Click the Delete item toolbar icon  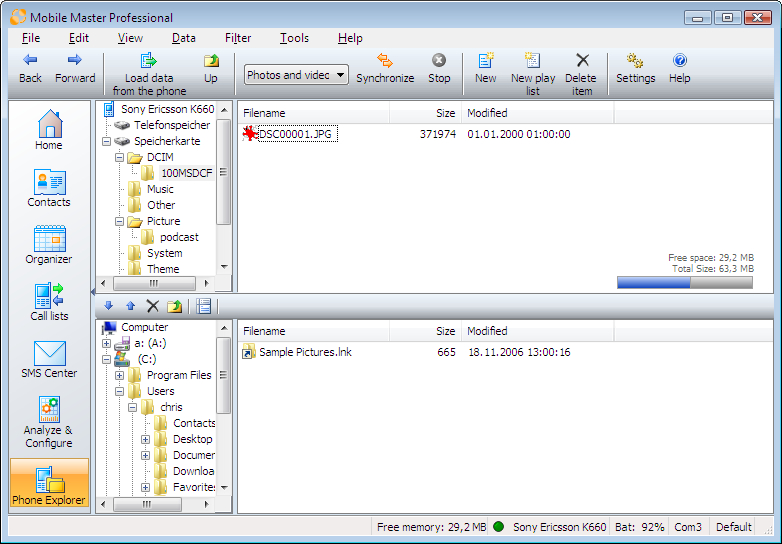(581, 69)
